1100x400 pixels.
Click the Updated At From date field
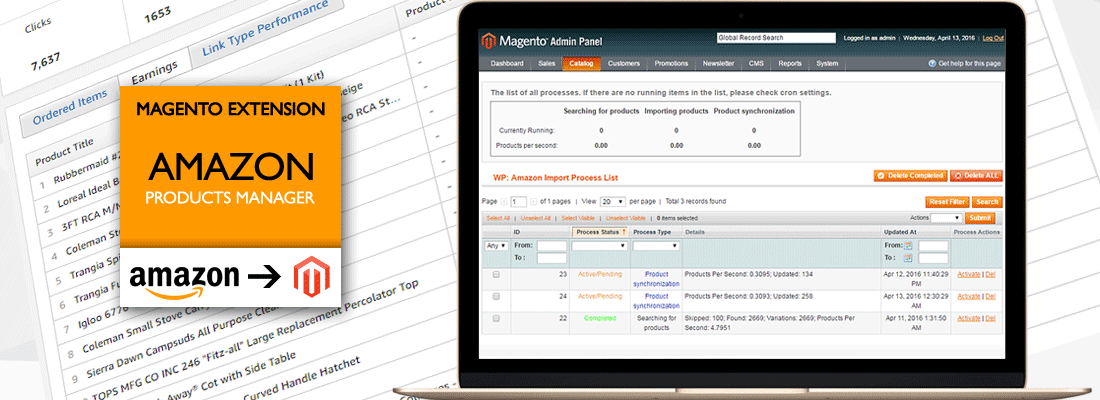(x=933, y=246)
